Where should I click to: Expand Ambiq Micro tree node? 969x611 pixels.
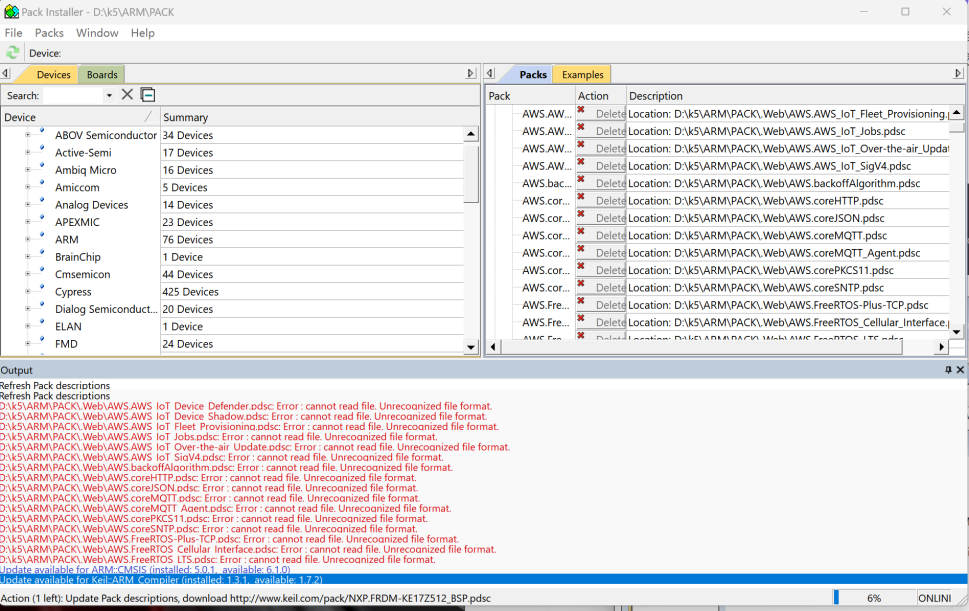click(x=27, y=169)
